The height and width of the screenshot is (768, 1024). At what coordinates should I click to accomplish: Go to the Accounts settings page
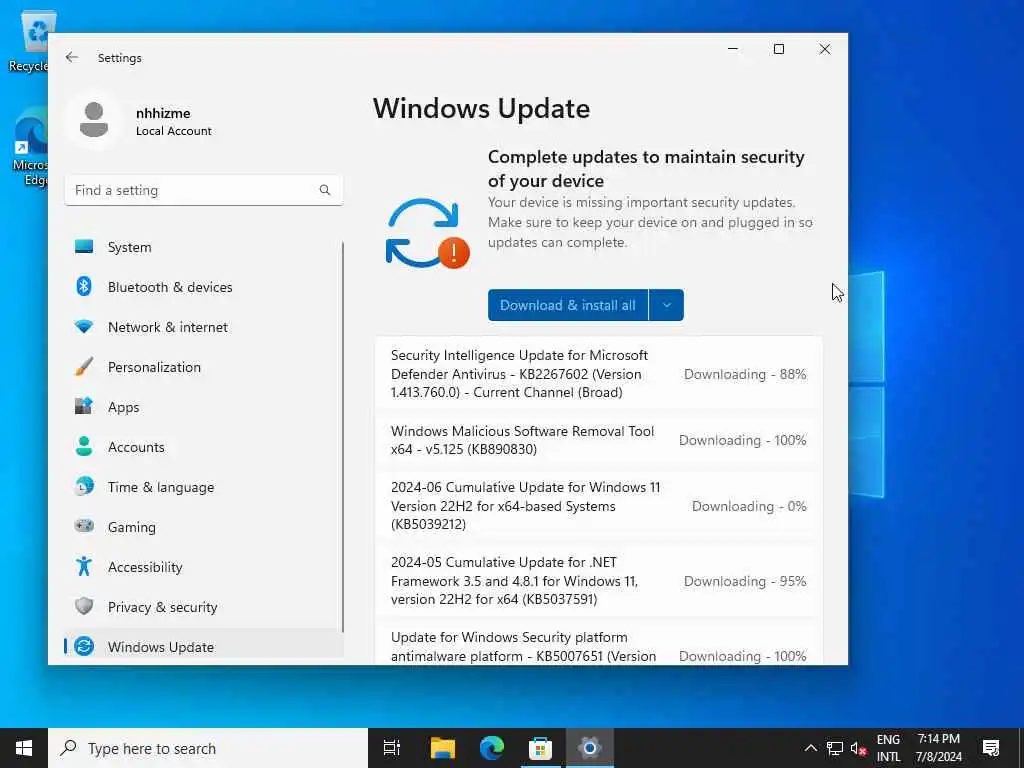tap(203, 447)
